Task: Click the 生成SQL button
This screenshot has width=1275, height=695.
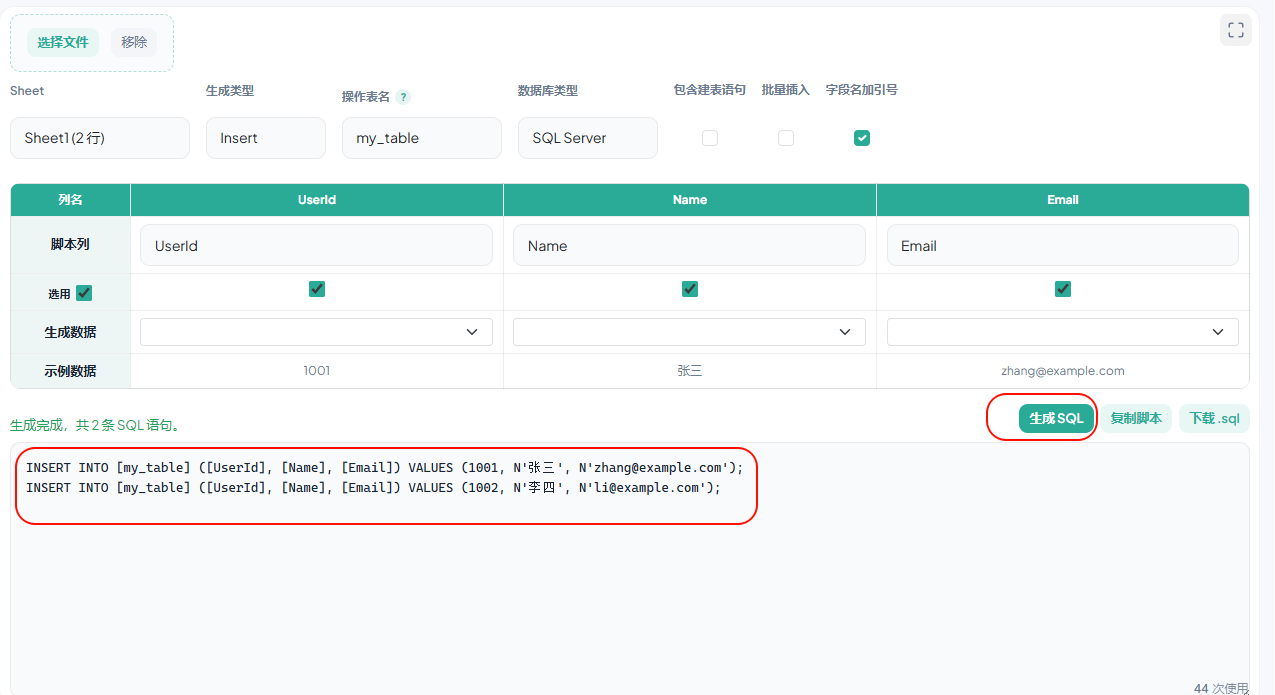Action: coord(1056,419)
